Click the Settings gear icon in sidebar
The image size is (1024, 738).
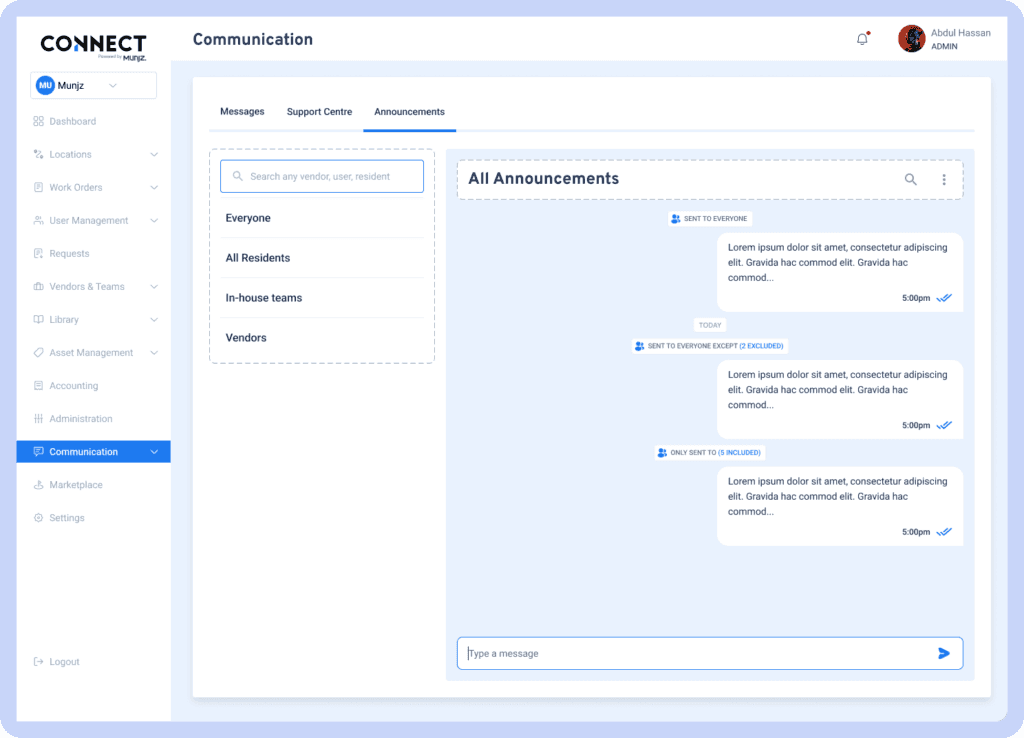38,518
